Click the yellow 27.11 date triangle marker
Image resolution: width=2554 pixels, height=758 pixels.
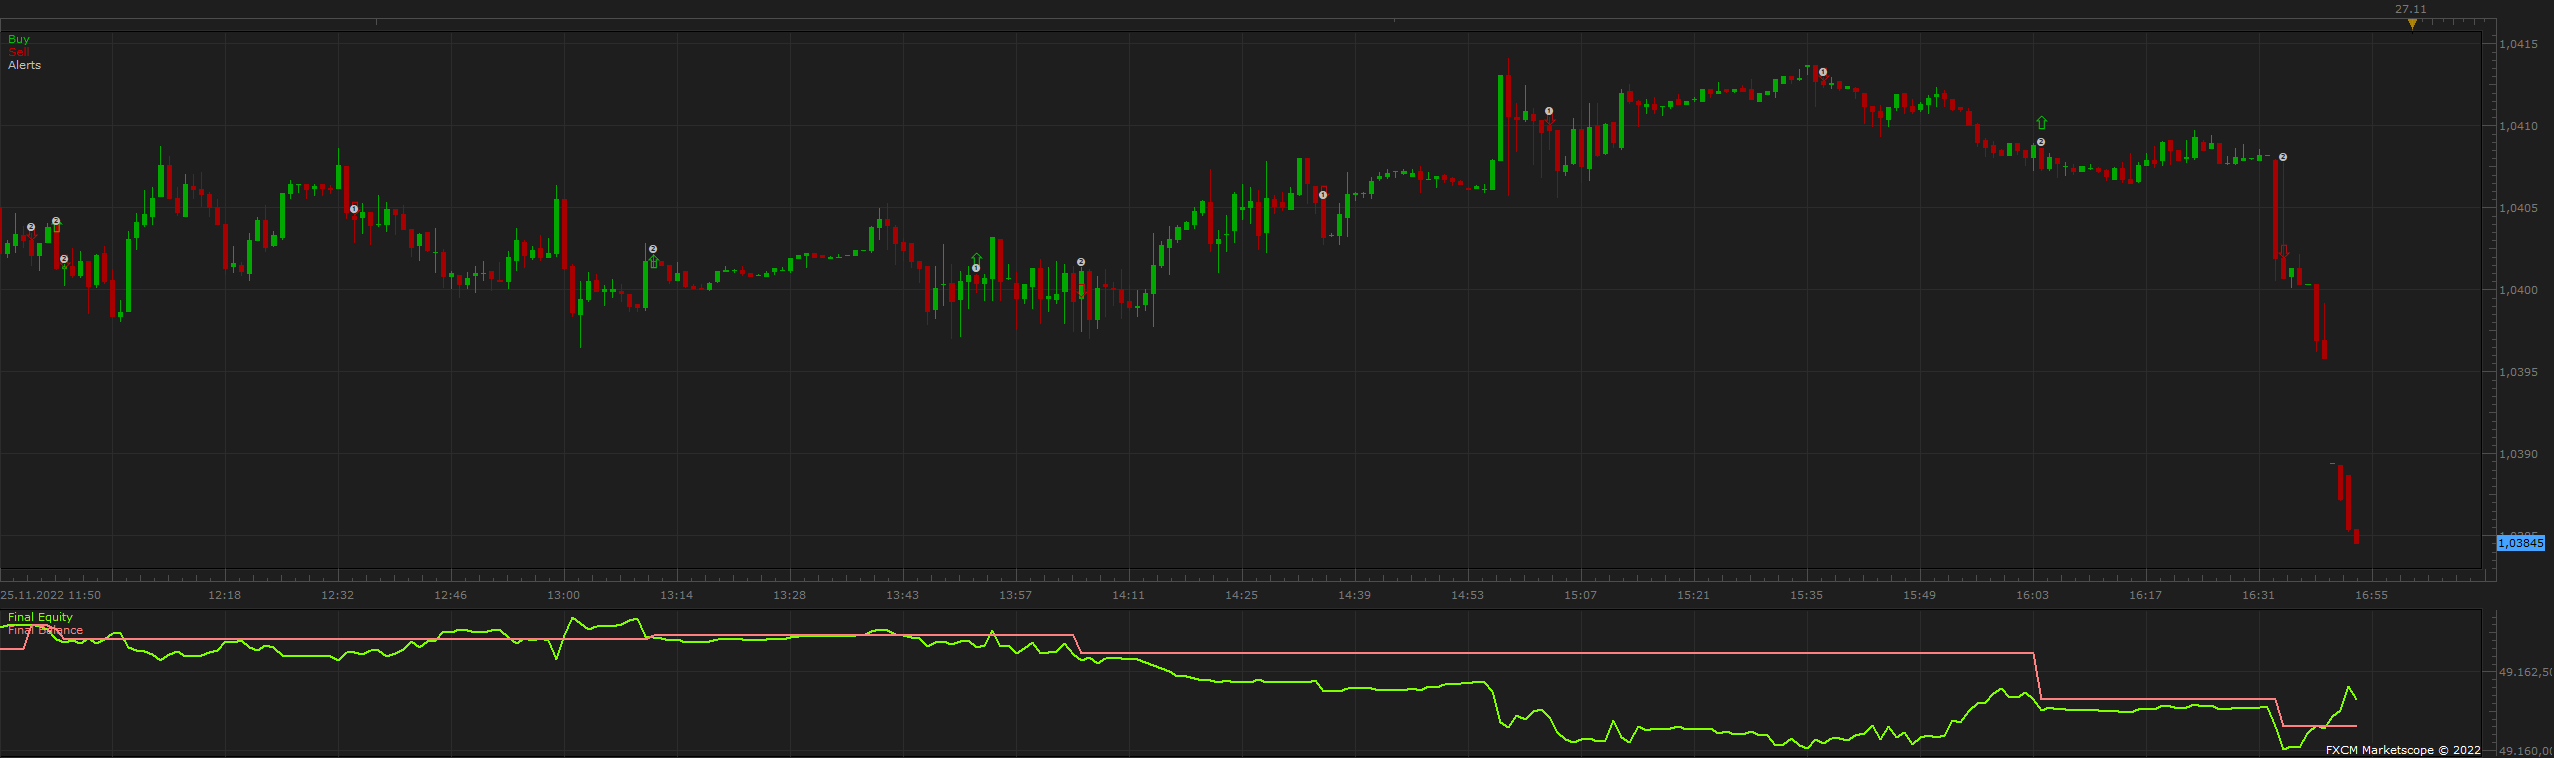2412,24
